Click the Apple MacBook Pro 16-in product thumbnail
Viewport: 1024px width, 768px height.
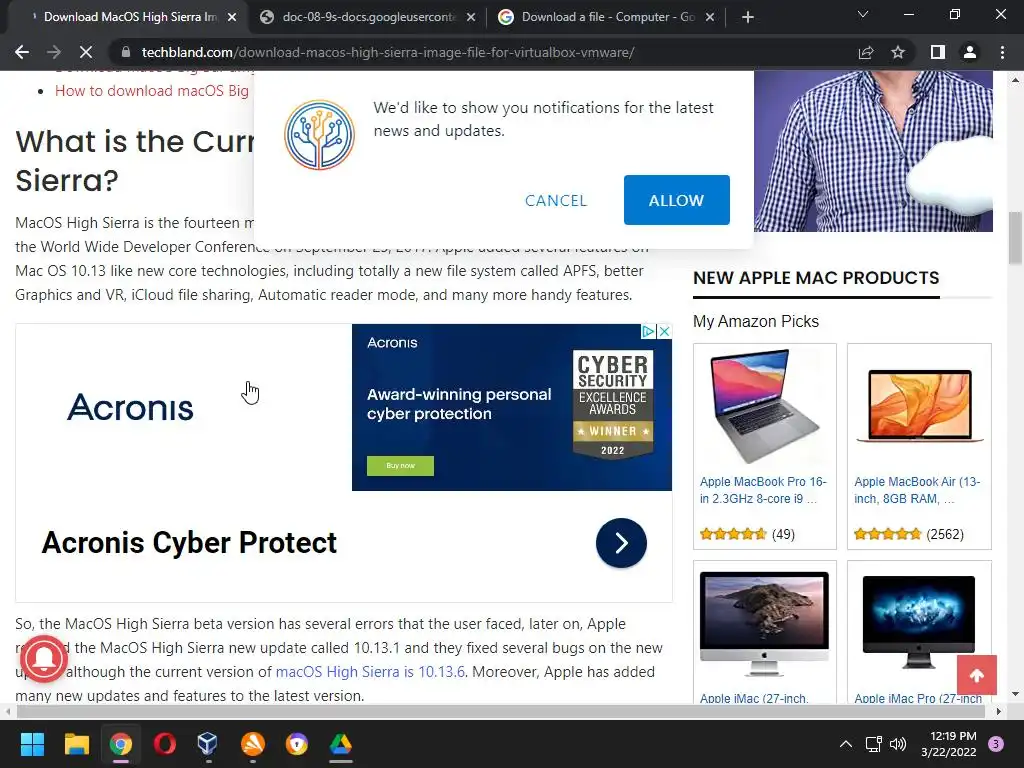point(765,406)
